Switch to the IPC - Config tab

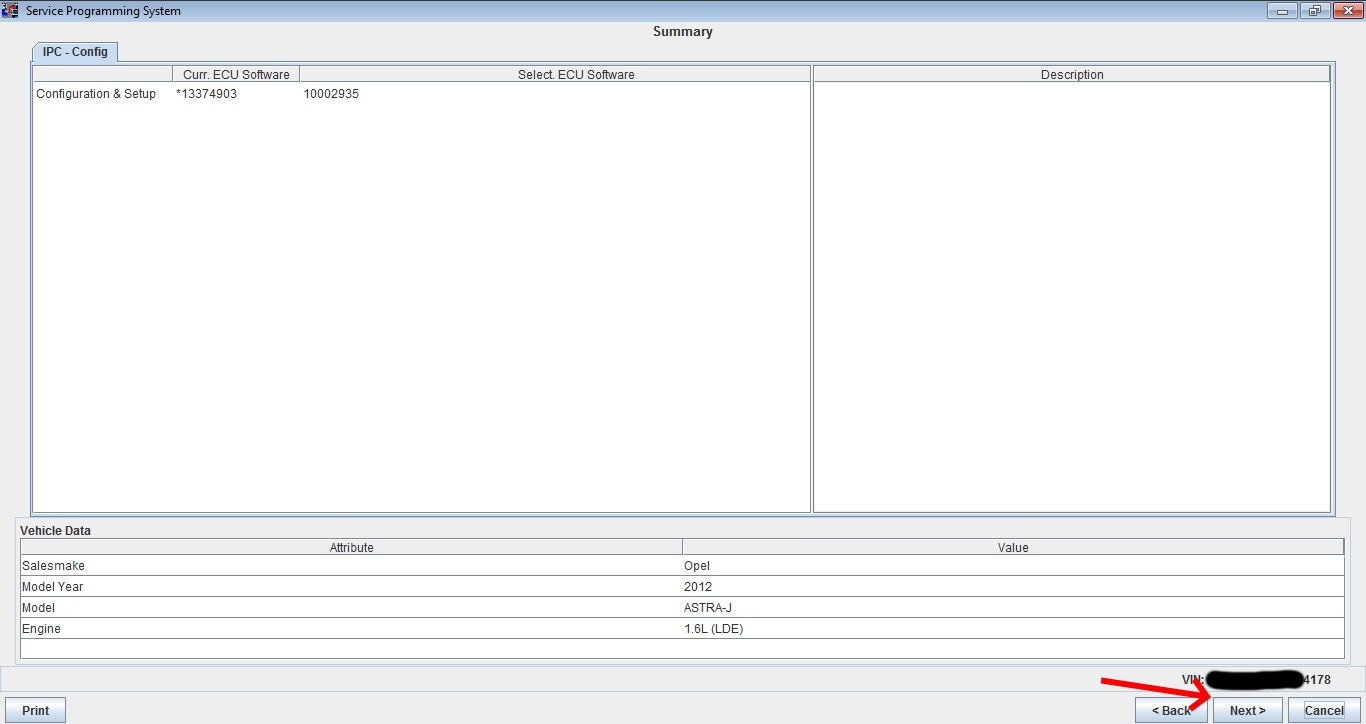point(75,52)
